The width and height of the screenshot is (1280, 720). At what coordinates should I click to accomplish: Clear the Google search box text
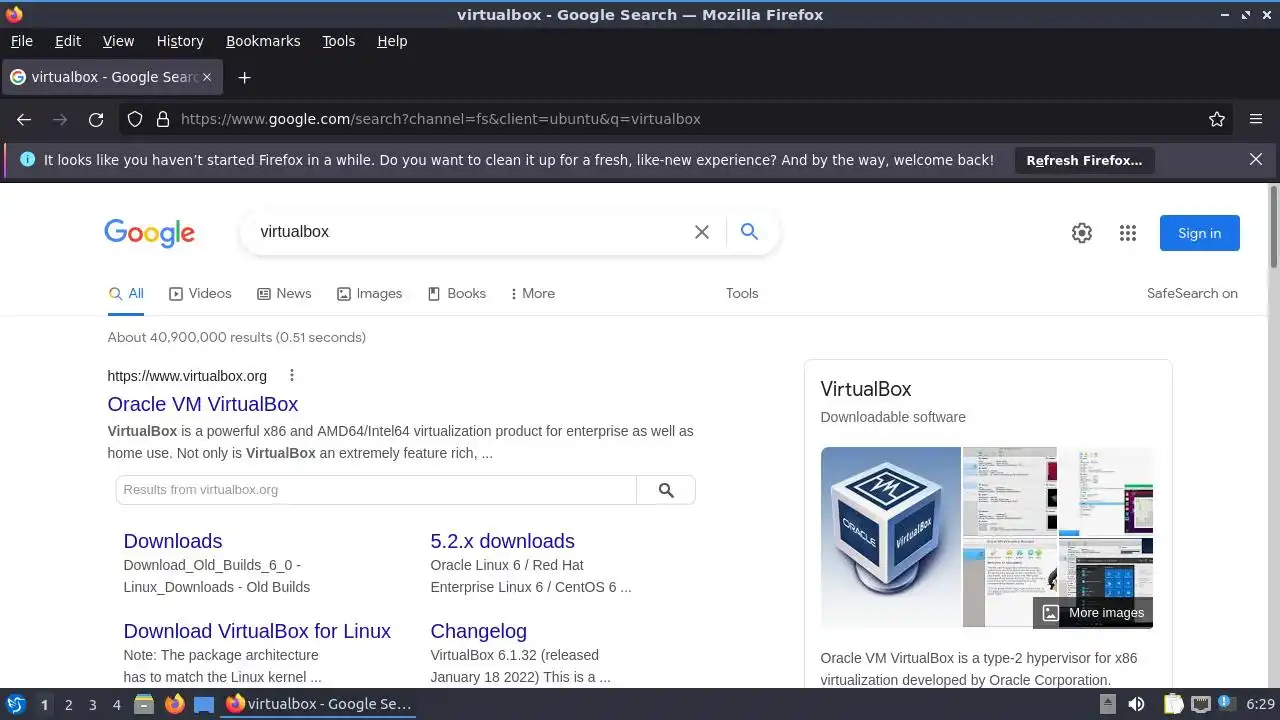pyautogui.click(x=702, y=232)
